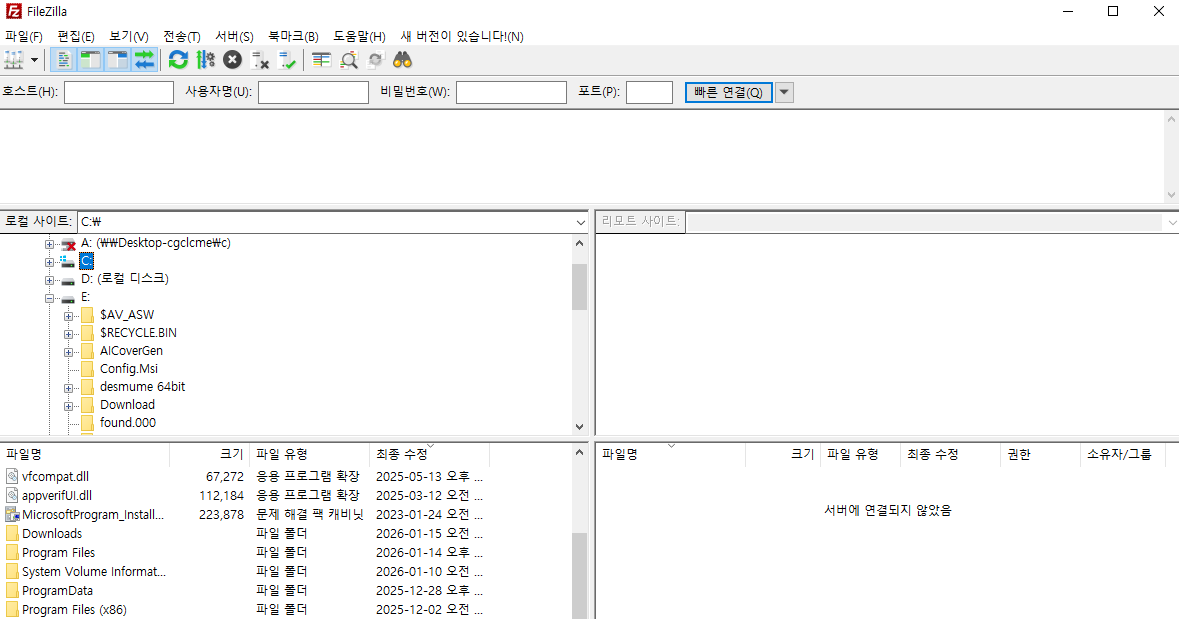1179x619 pixels.
Task: Refresh the file and folder lists
Action: tap(178, 60)
